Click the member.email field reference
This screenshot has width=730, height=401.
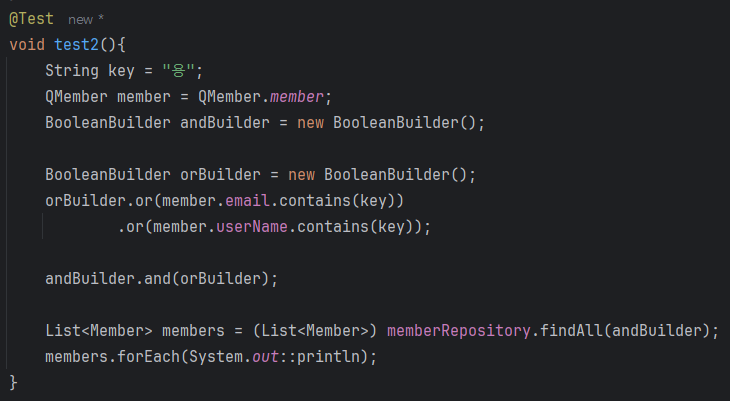point(247,201)
